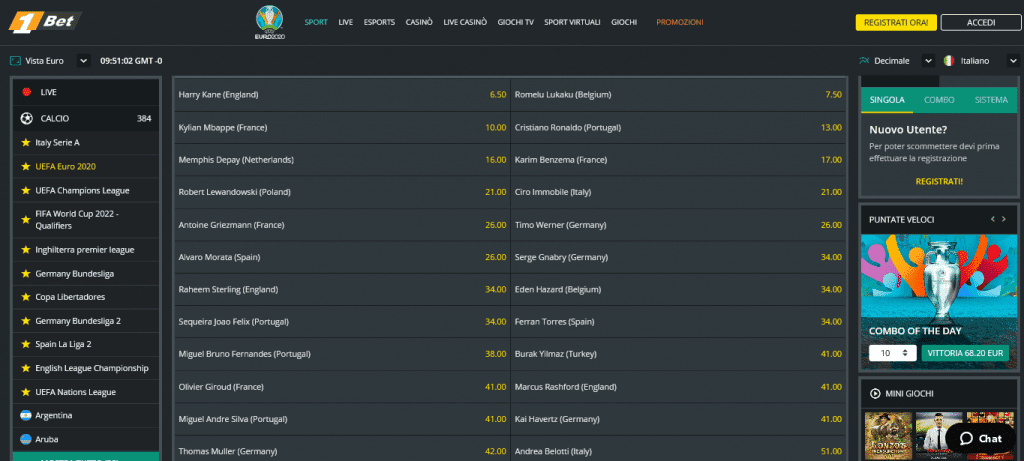1024x461 pixels.
Task: Open the Live Casinò menu item
Action: tap(465, 22)
